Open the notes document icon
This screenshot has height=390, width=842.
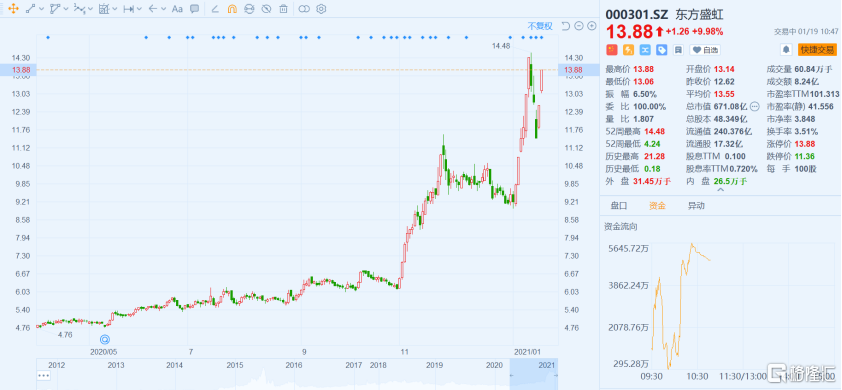click(678, 50)
